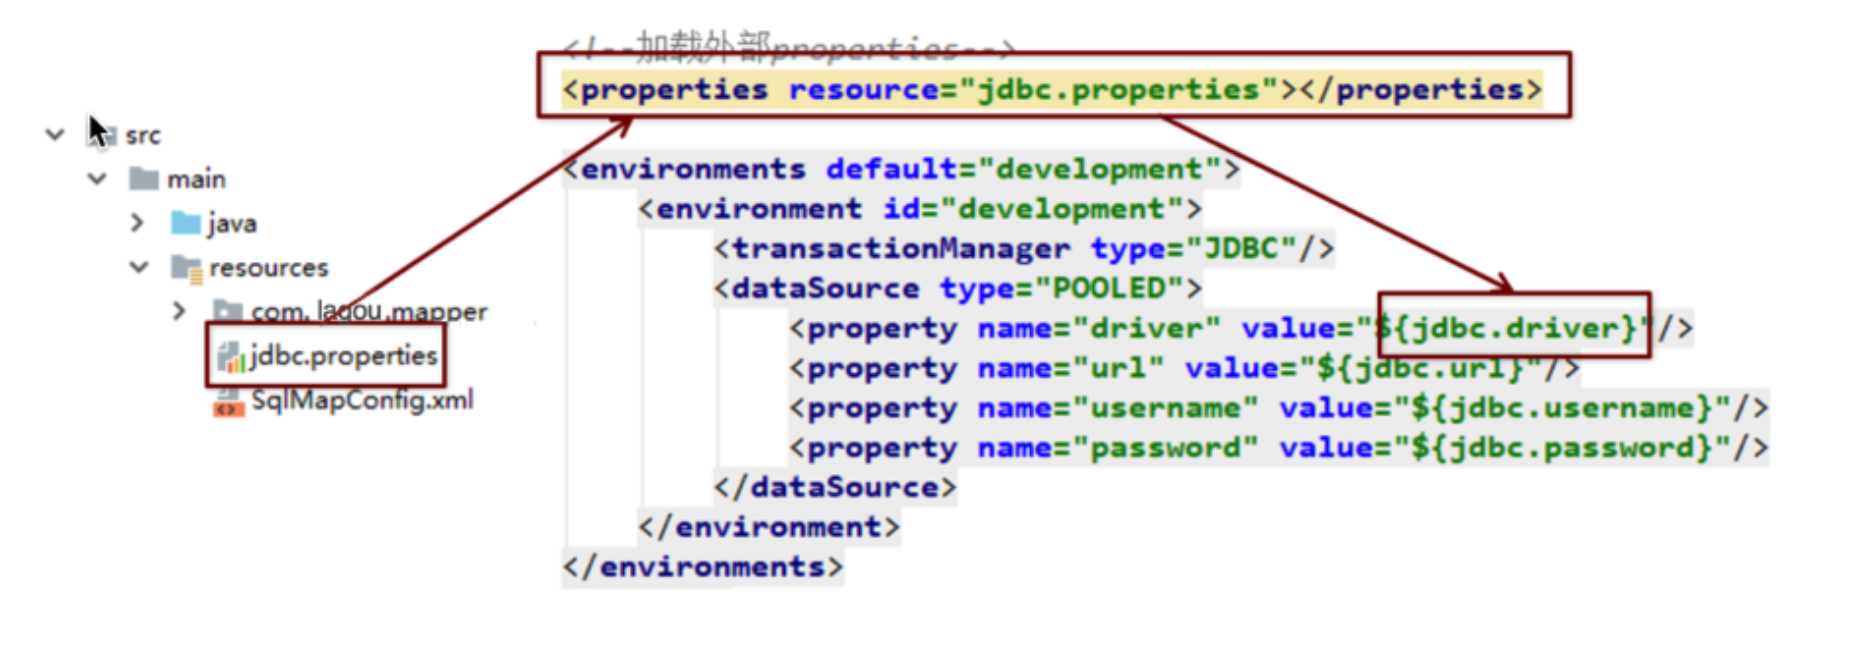This screenshot has height=650, width=1864.
Task: Collapse the src folder chevron
Action: point(55,134)
